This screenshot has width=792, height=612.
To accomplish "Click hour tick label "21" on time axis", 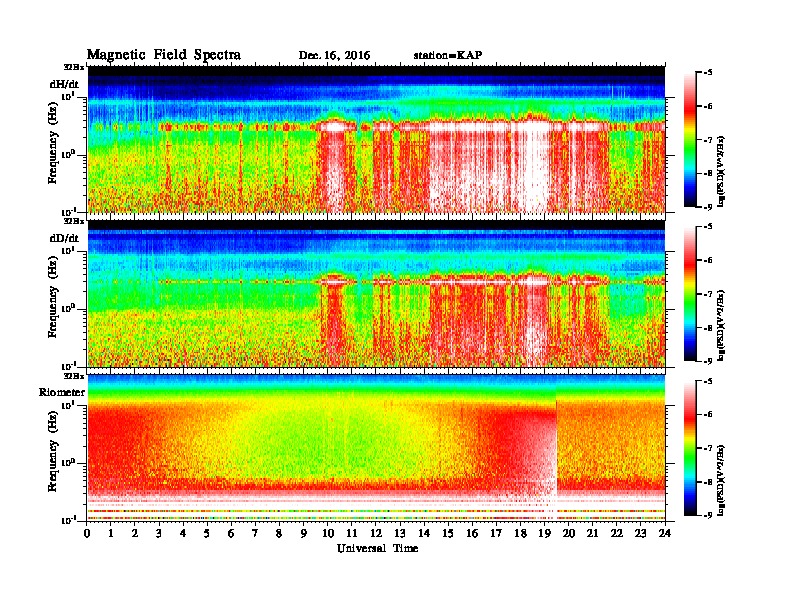I will point(592,533).
